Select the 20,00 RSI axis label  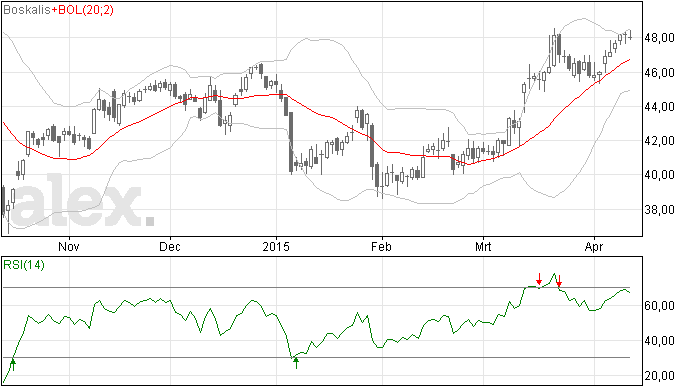tap(659, 376)
